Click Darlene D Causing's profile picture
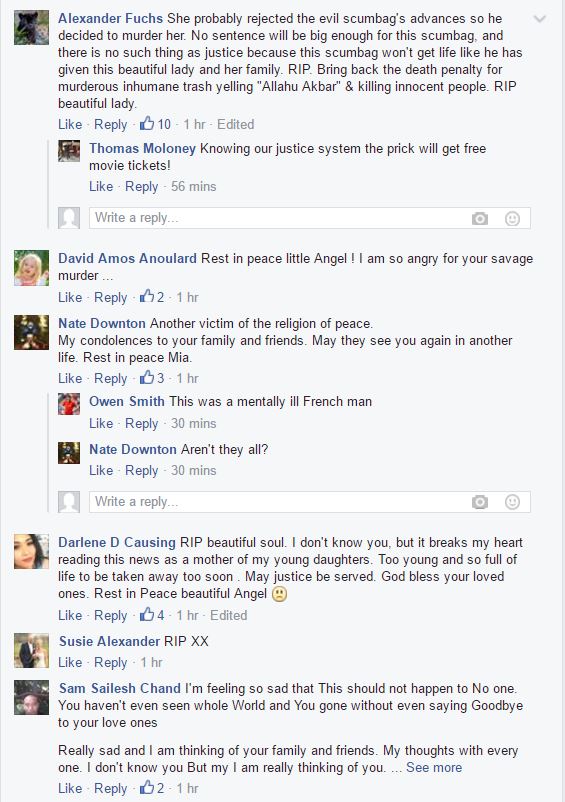Screen dimensions: 565x802 (31, 551)
